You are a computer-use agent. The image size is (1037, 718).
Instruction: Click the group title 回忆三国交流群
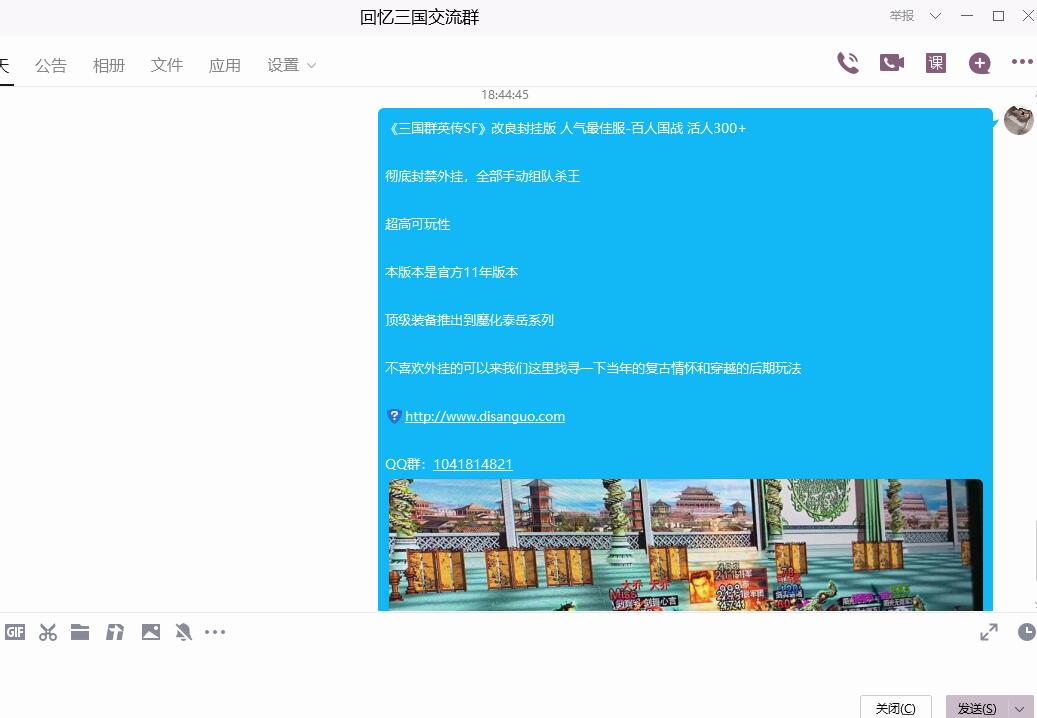pyautogui.click(x=419, y=17)
